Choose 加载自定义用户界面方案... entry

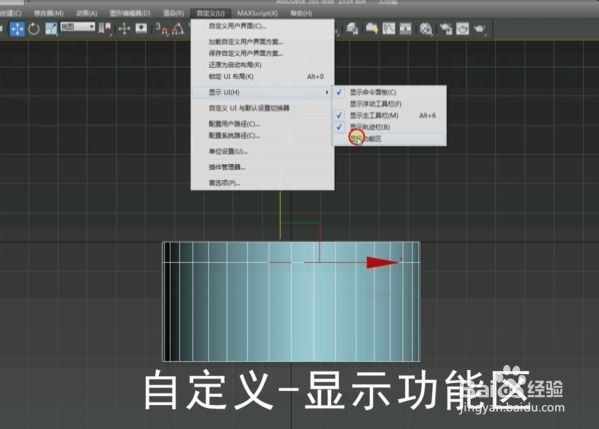(x=262, y=42)
